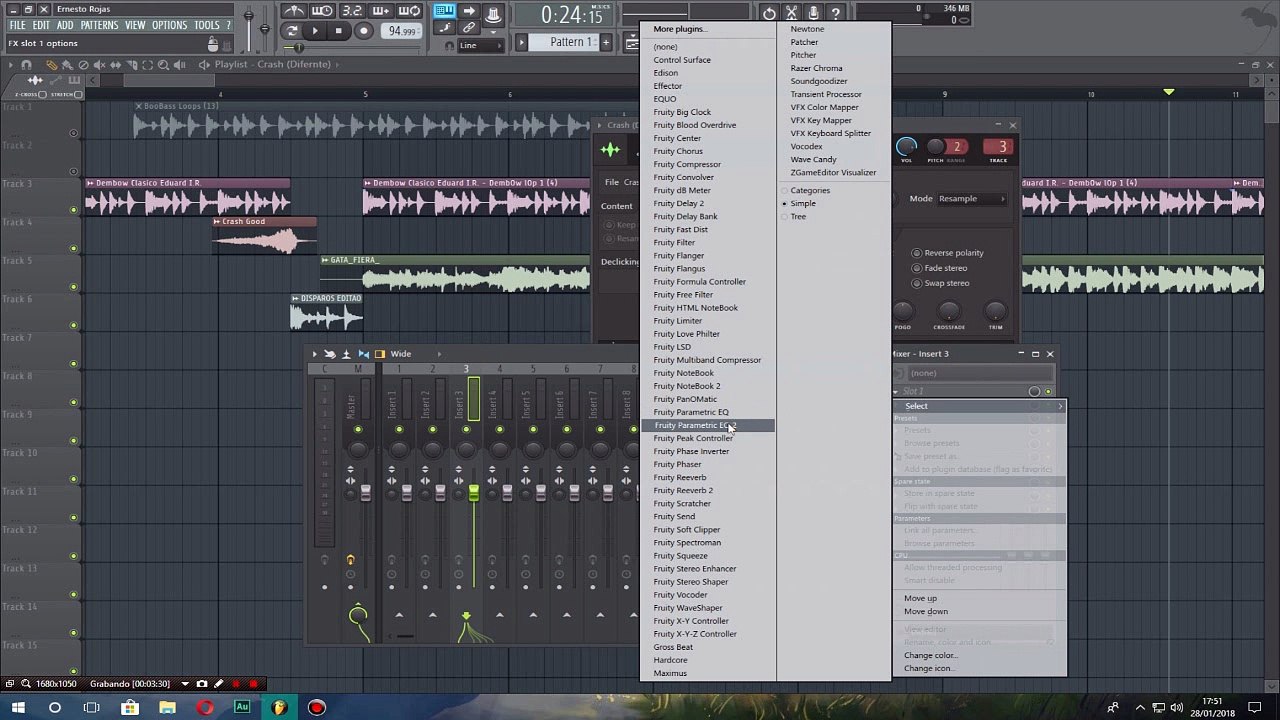Open the one-click audio recording mic icon
This screenshot has width=1280, height=720.
813,13
